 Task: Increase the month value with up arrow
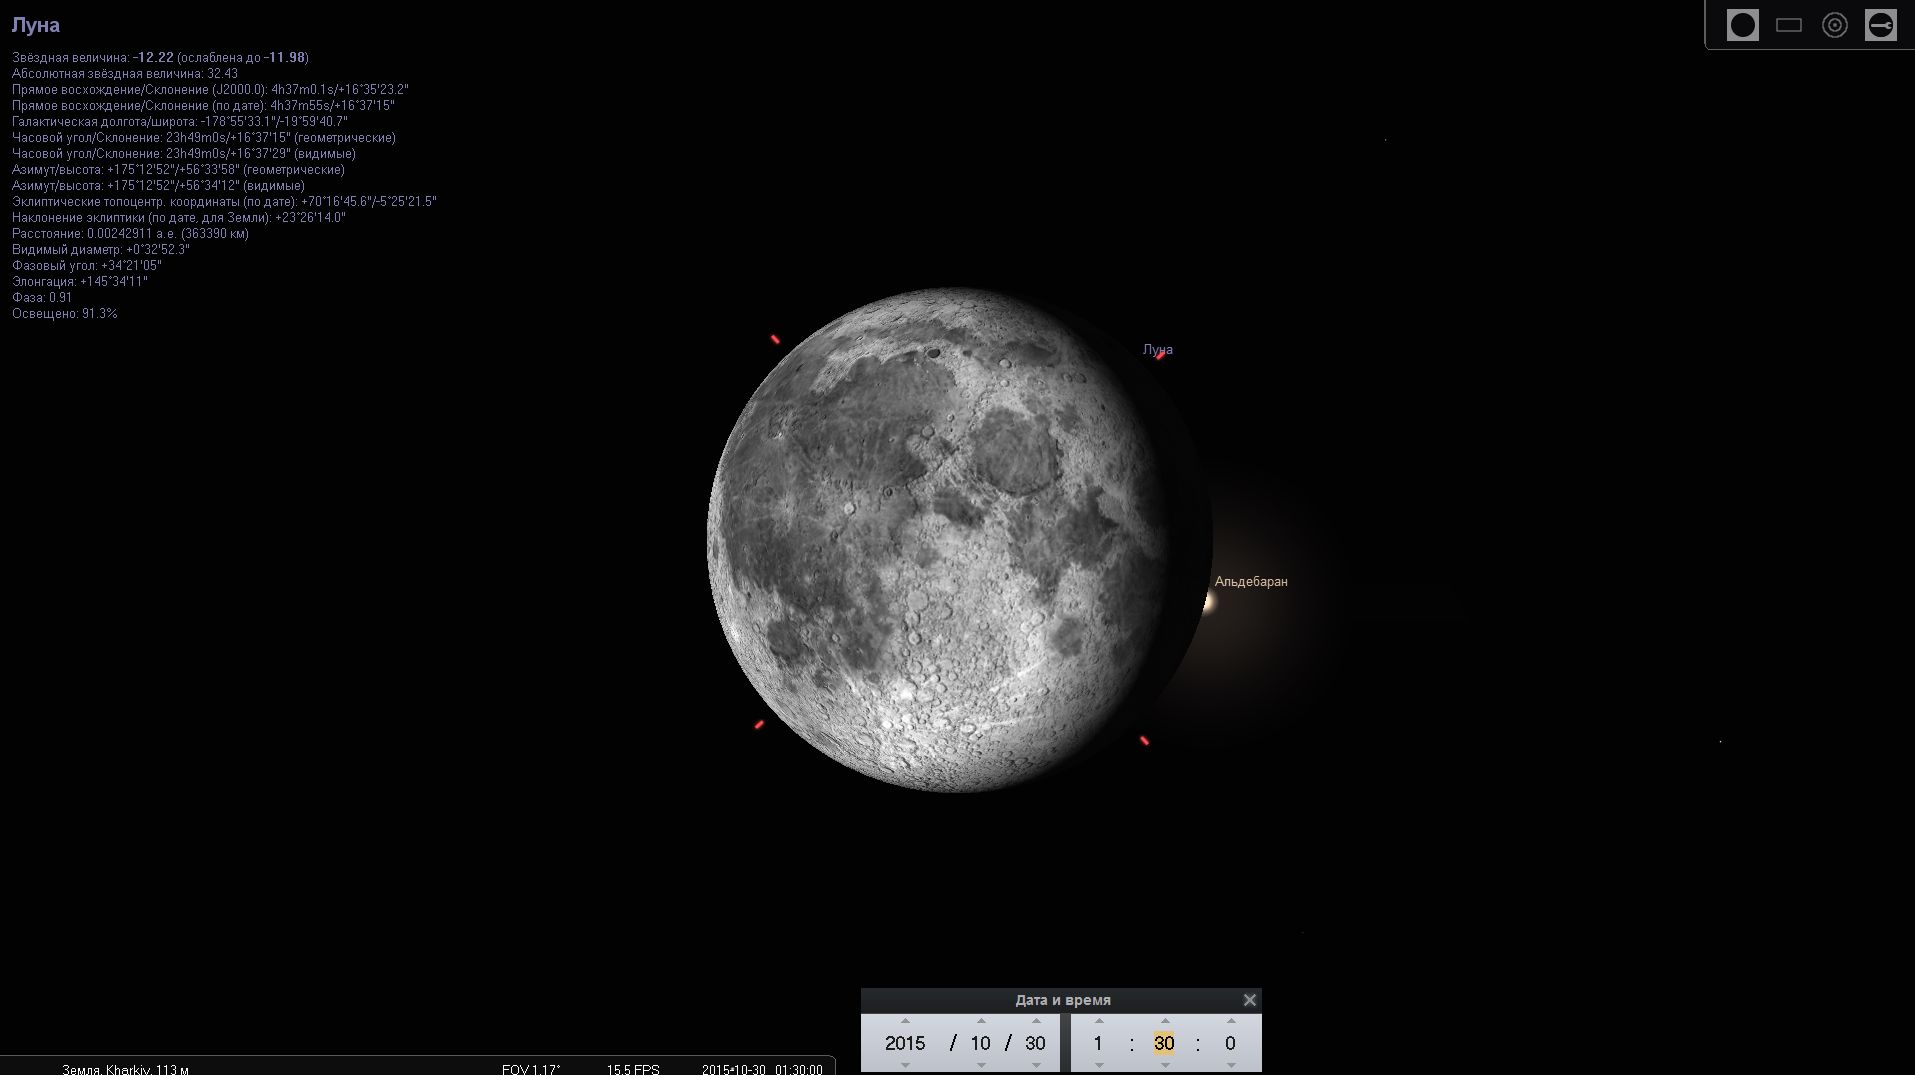click(981, 1021)
